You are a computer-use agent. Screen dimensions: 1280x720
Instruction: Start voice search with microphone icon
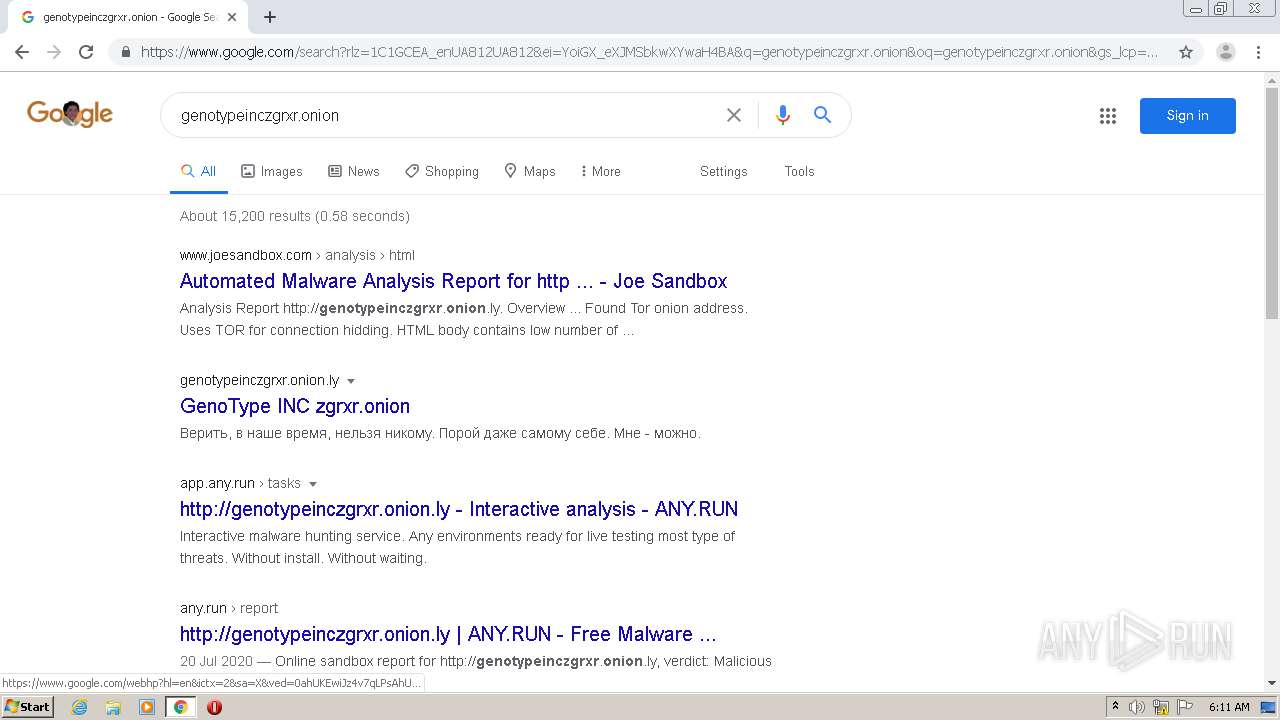pyautogui.click(x=783, y=115)
